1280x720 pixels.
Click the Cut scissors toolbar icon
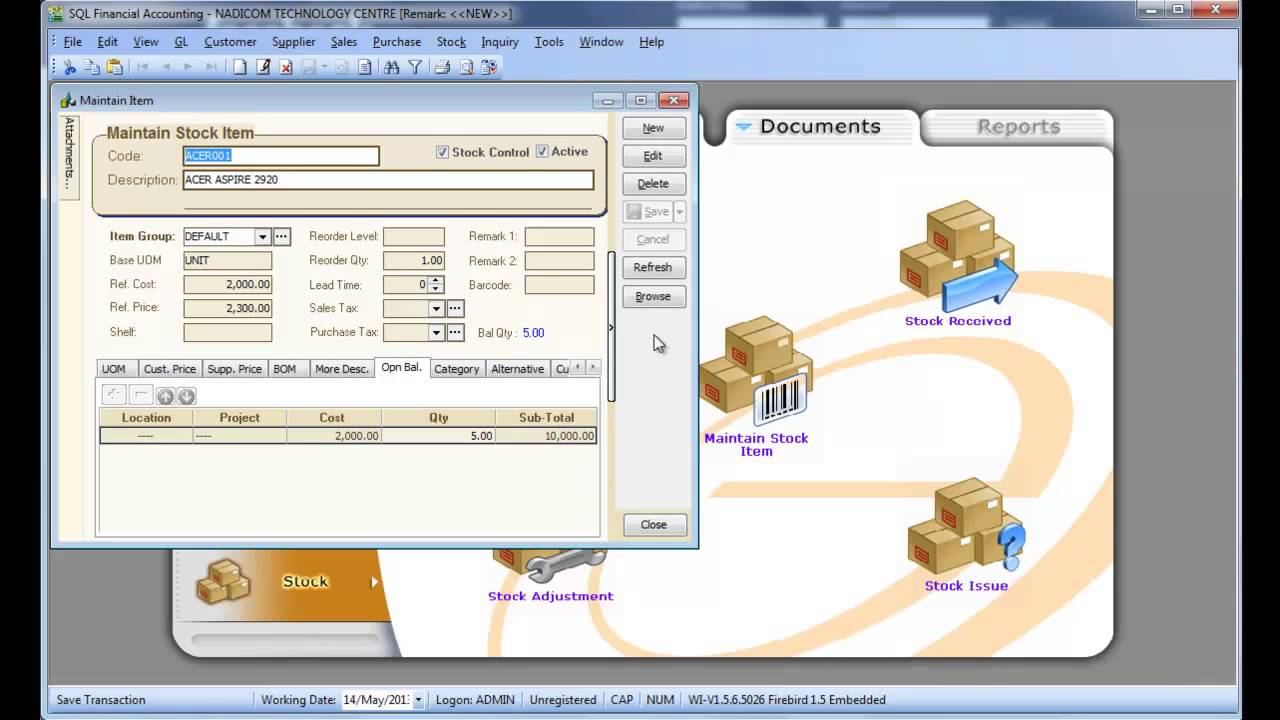point(70,67)
